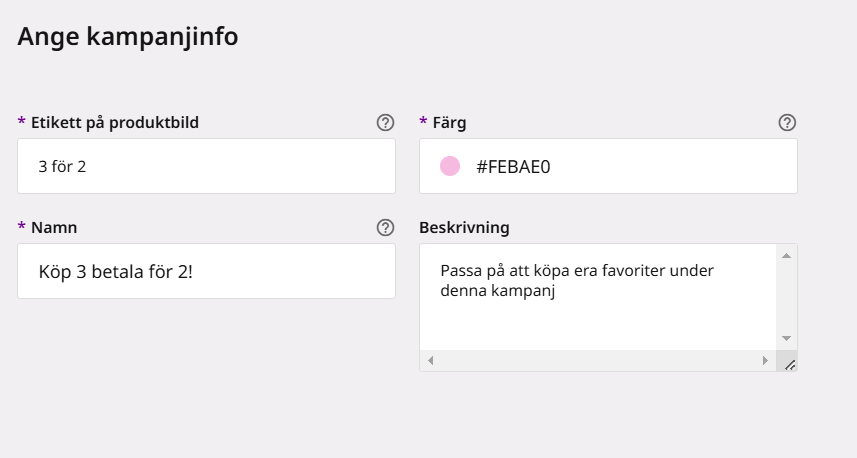The height and width of the screenshot is (458, 857).
Task: Click the 'Beskrivning' label text
Action: pyautogui.click(x=464, y=227)
